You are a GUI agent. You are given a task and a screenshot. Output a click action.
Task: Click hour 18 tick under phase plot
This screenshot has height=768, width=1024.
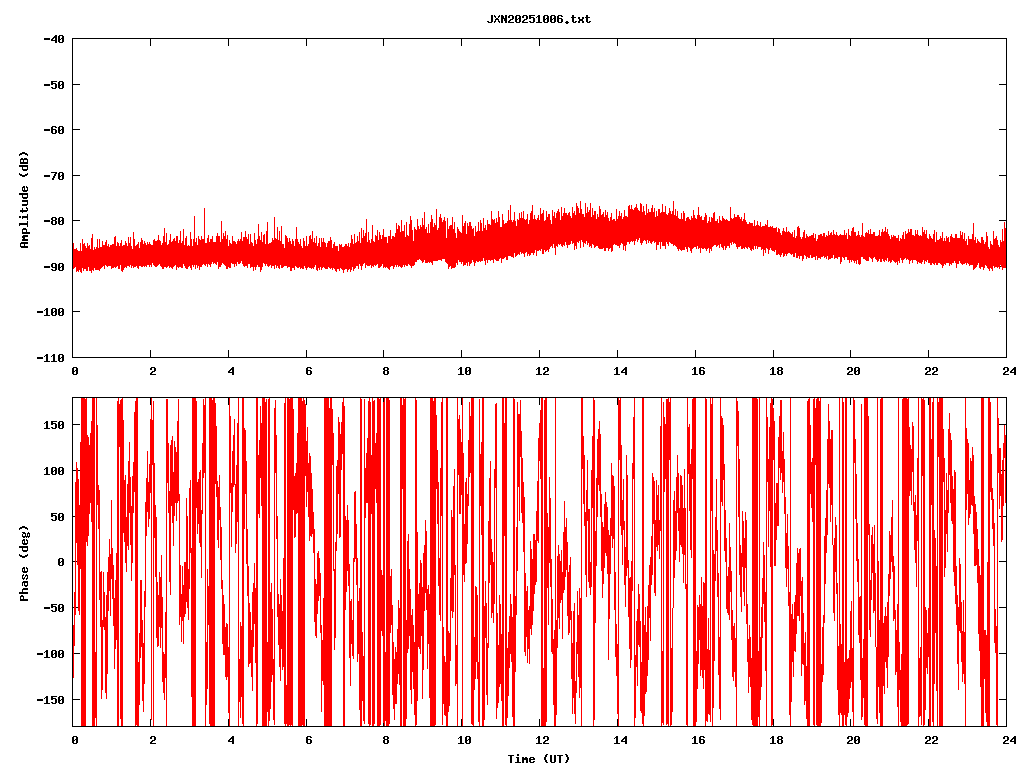[x=774, y=740]
